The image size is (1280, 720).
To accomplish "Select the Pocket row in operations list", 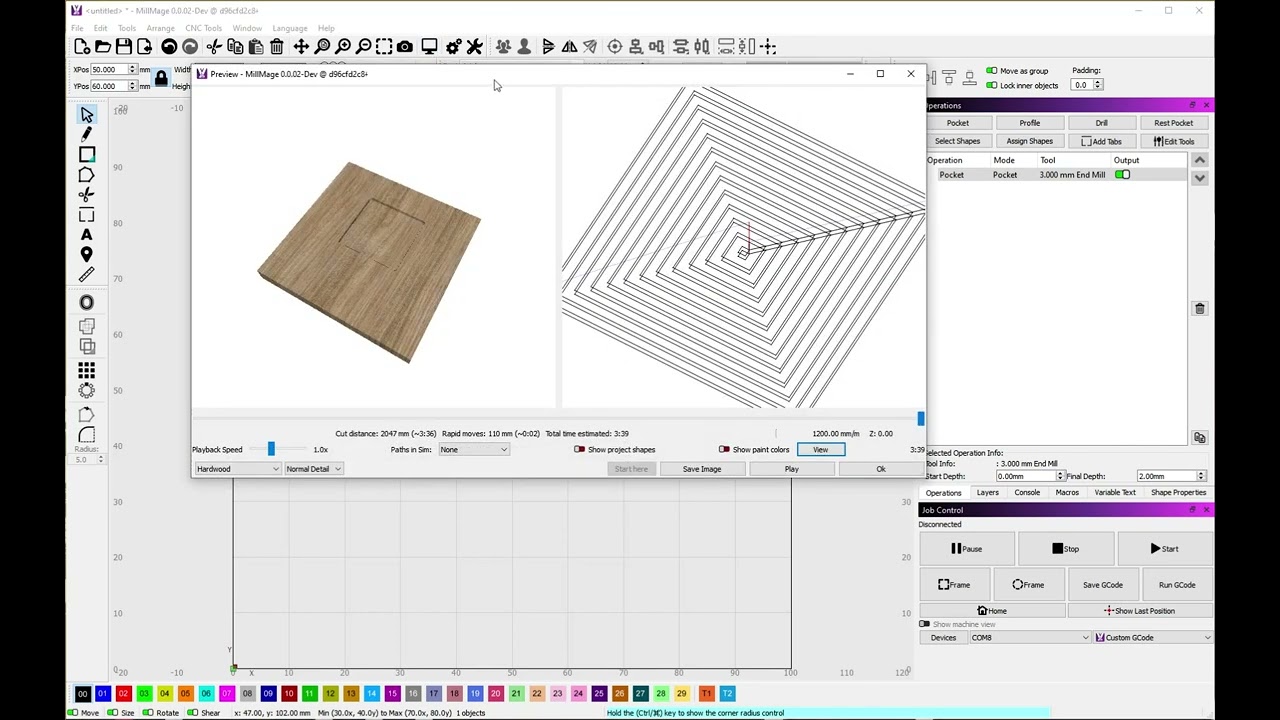I will click(1058, 175).
